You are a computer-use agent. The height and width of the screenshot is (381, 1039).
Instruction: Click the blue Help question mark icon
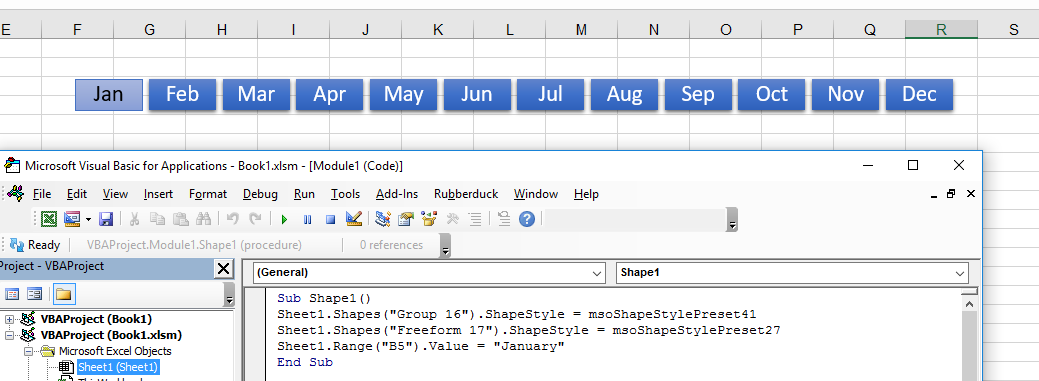[x=527, y=219]
